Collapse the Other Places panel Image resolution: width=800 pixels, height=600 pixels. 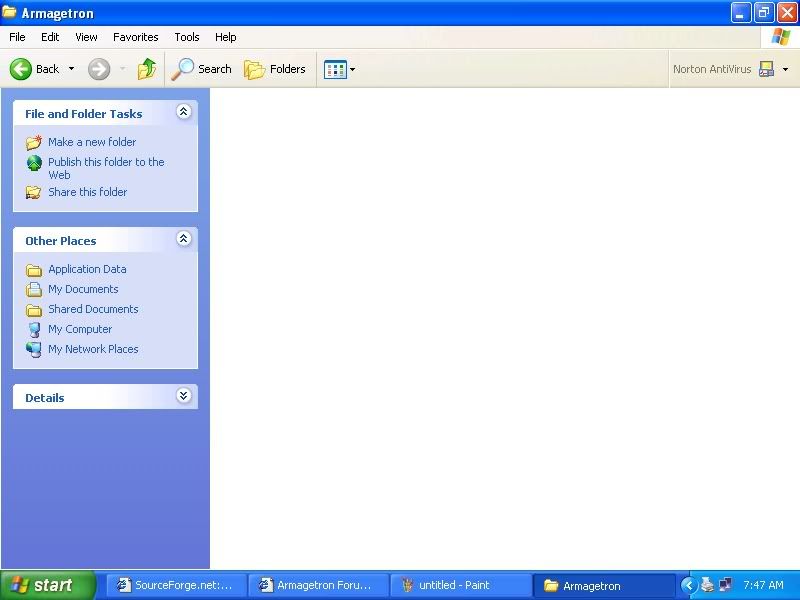pos(183,240)
